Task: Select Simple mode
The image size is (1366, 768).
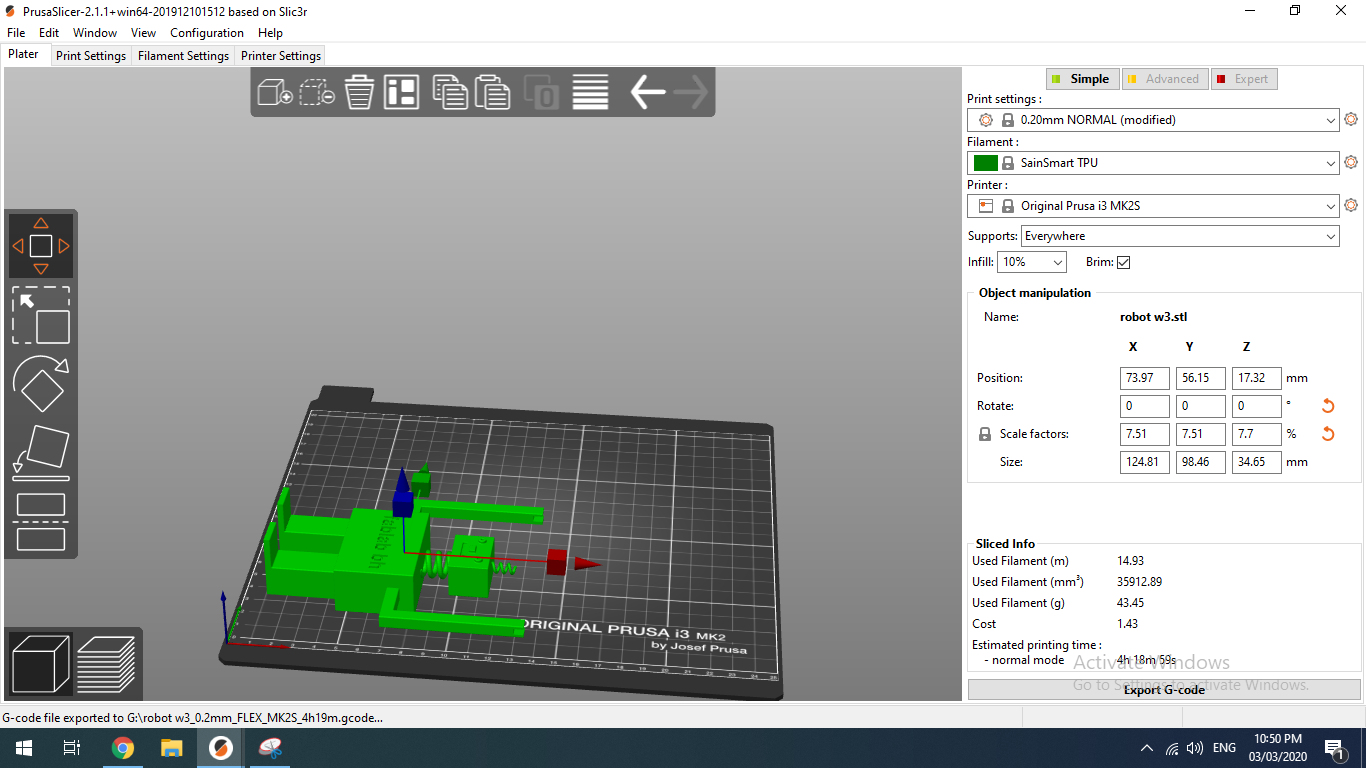Action: point(1081,79)
